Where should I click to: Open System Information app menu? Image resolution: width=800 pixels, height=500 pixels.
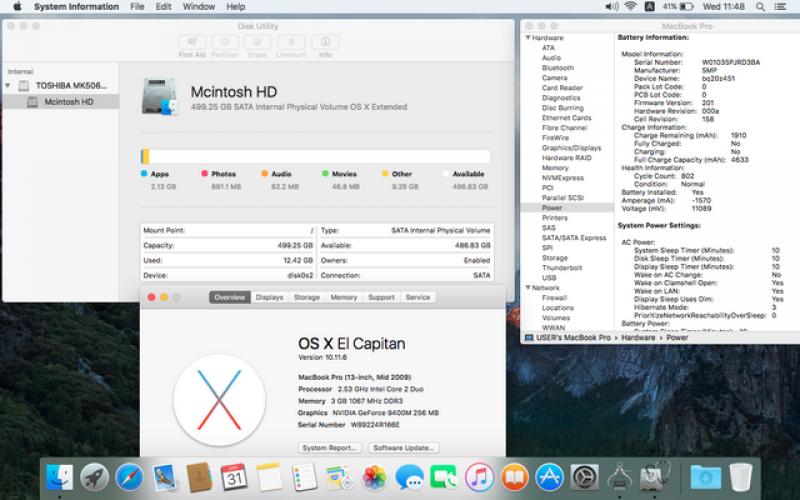click(77, 7)
